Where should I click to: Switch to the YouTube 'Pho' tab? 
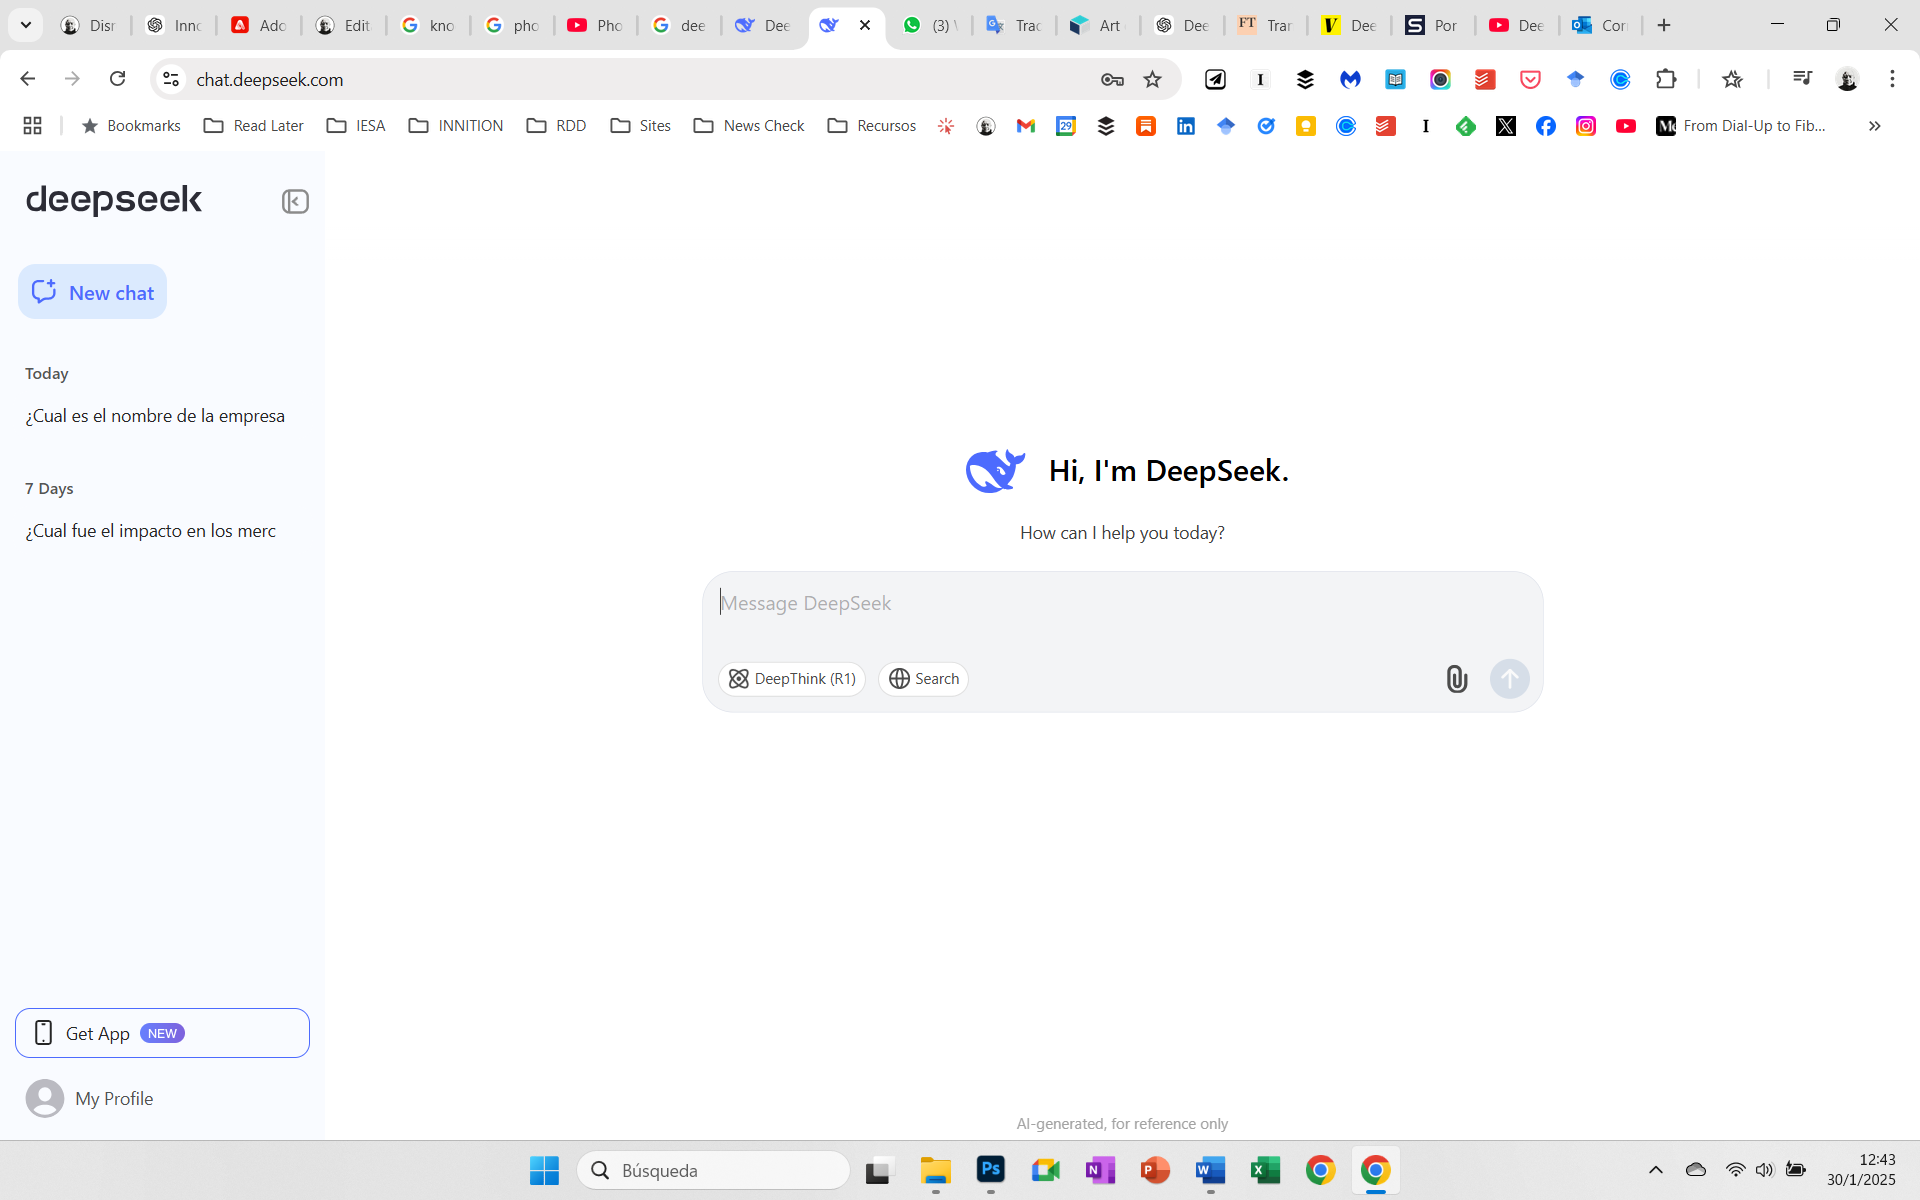click(595, 25)
